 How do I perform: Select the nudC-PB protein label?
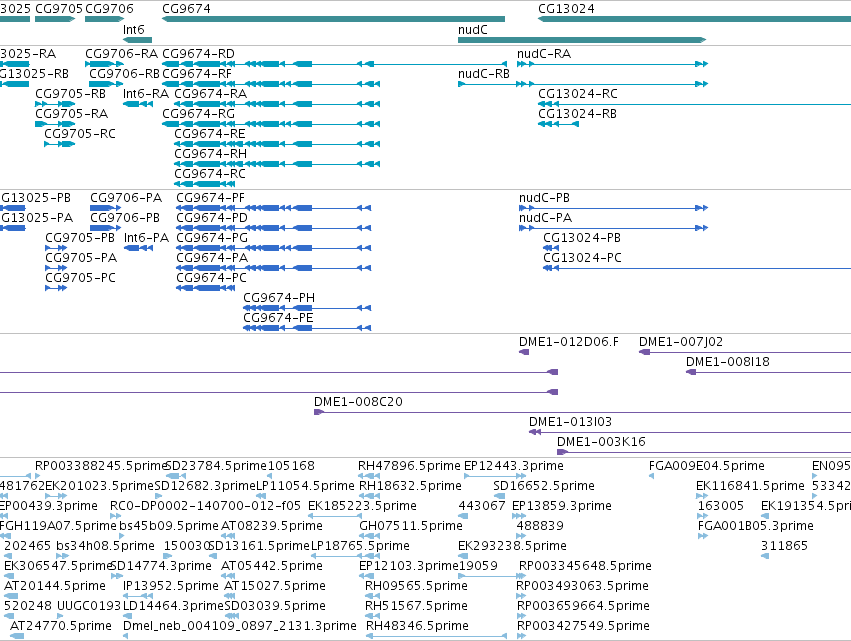pyautogui.click(x=544, y=198)
